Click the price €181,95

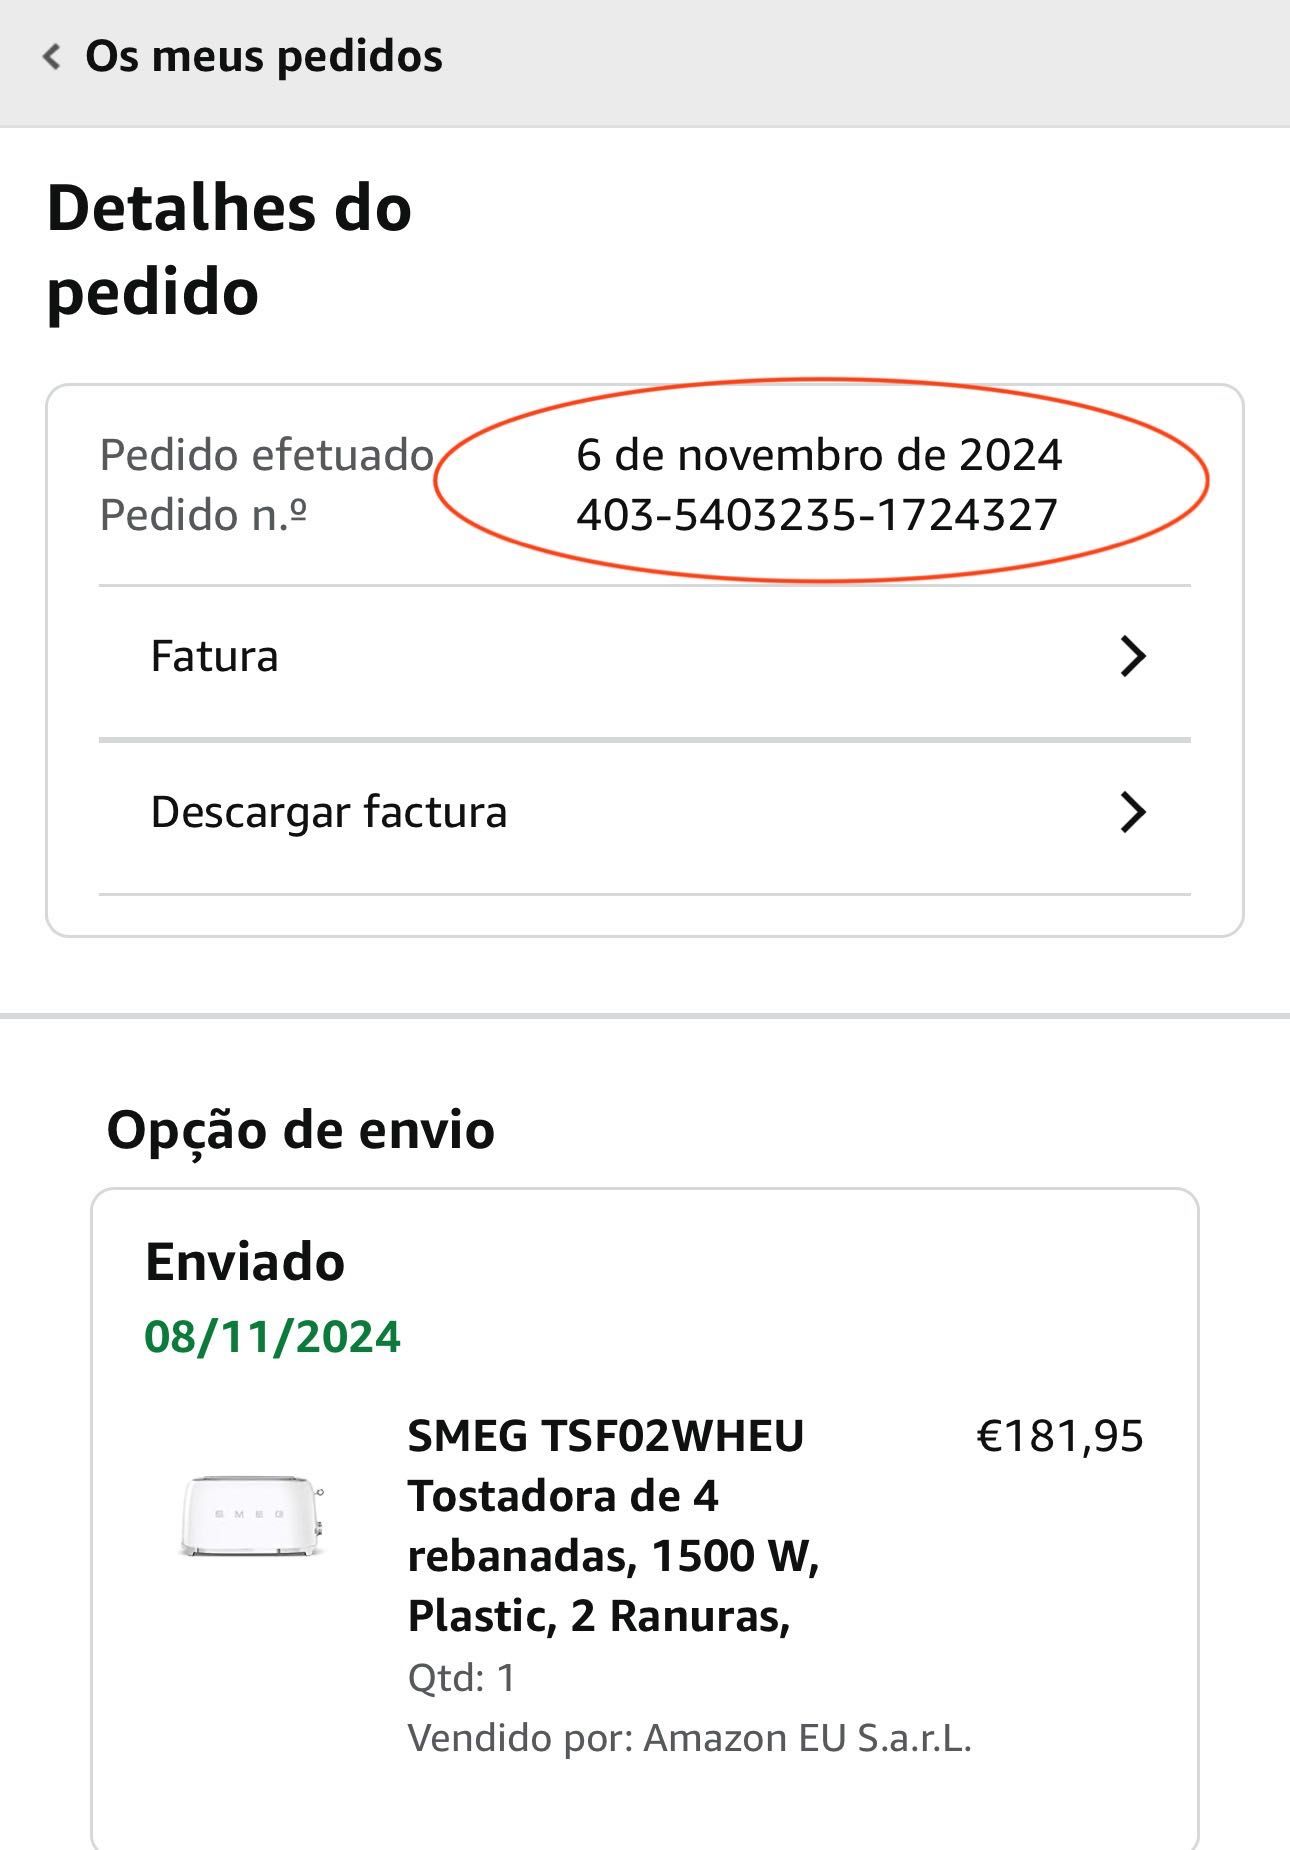pos(1060,1436)
